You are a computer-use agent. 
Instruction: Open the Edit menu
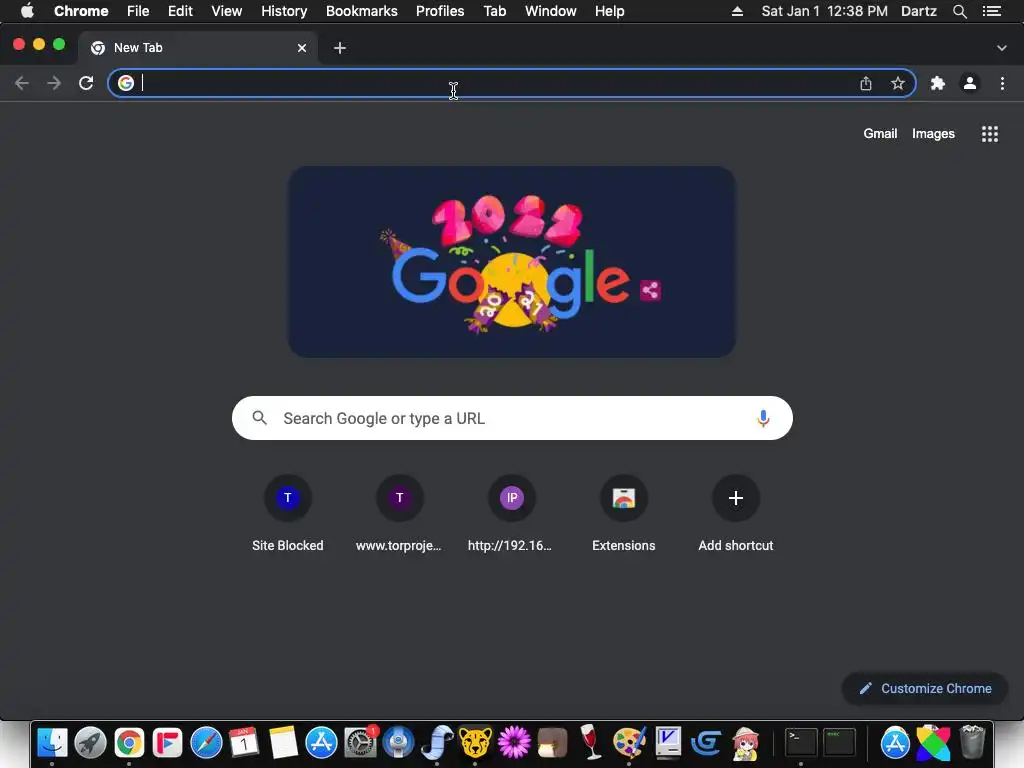[x=180, y=11]
